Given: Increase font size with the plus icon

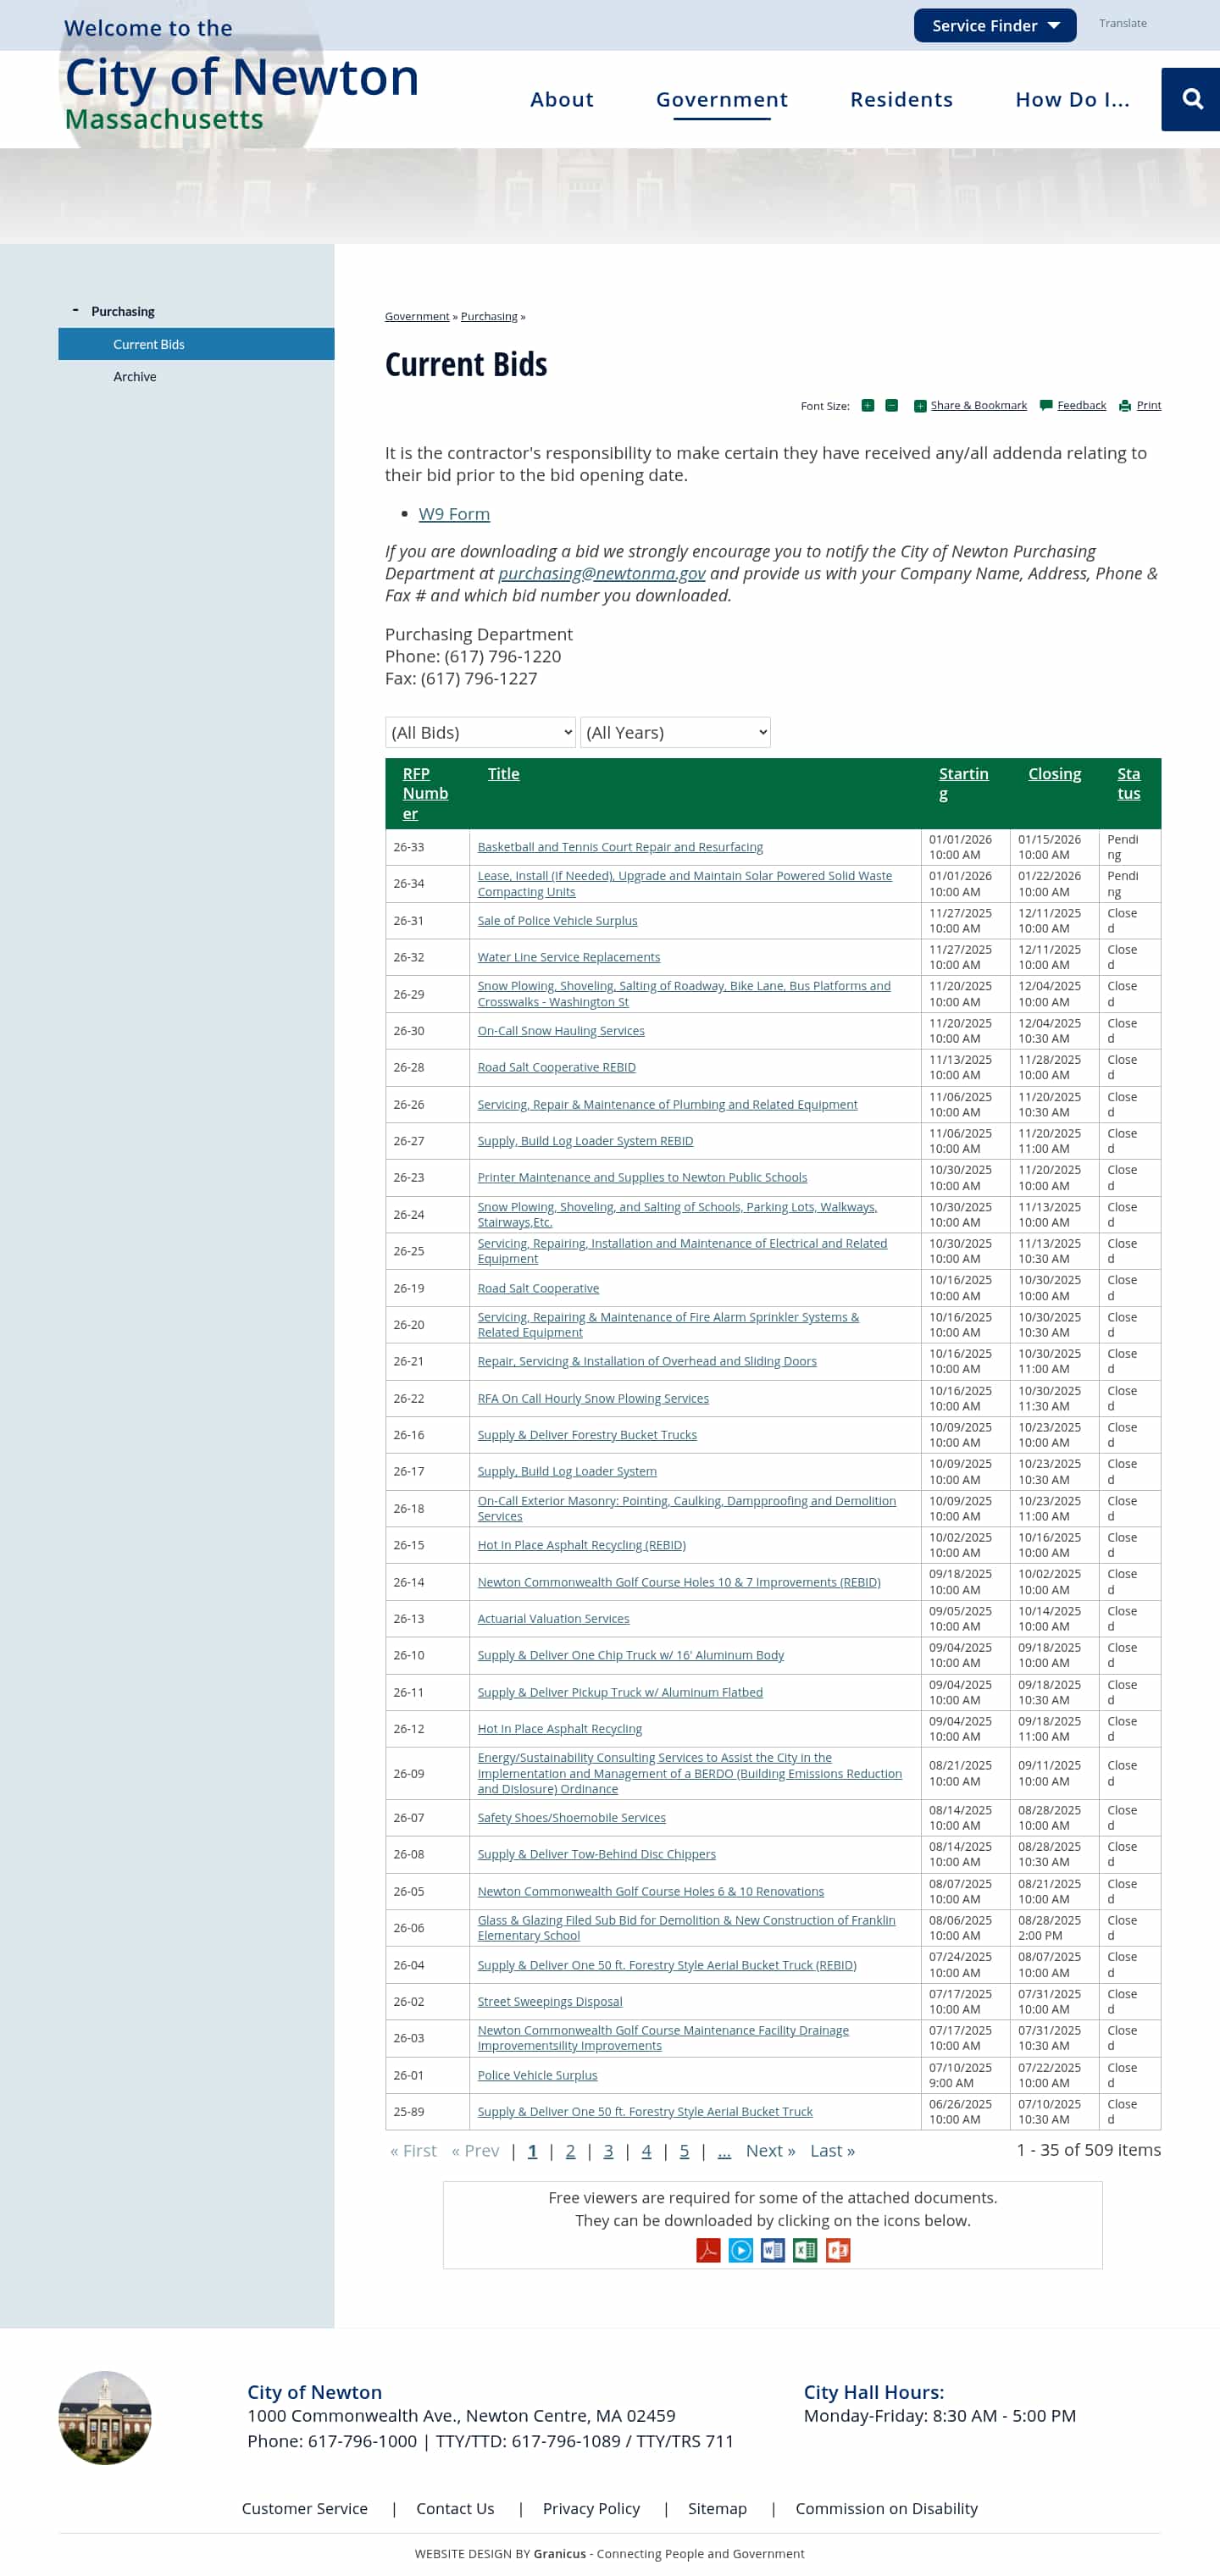Looking at the screenshot, I should (867, 405).
